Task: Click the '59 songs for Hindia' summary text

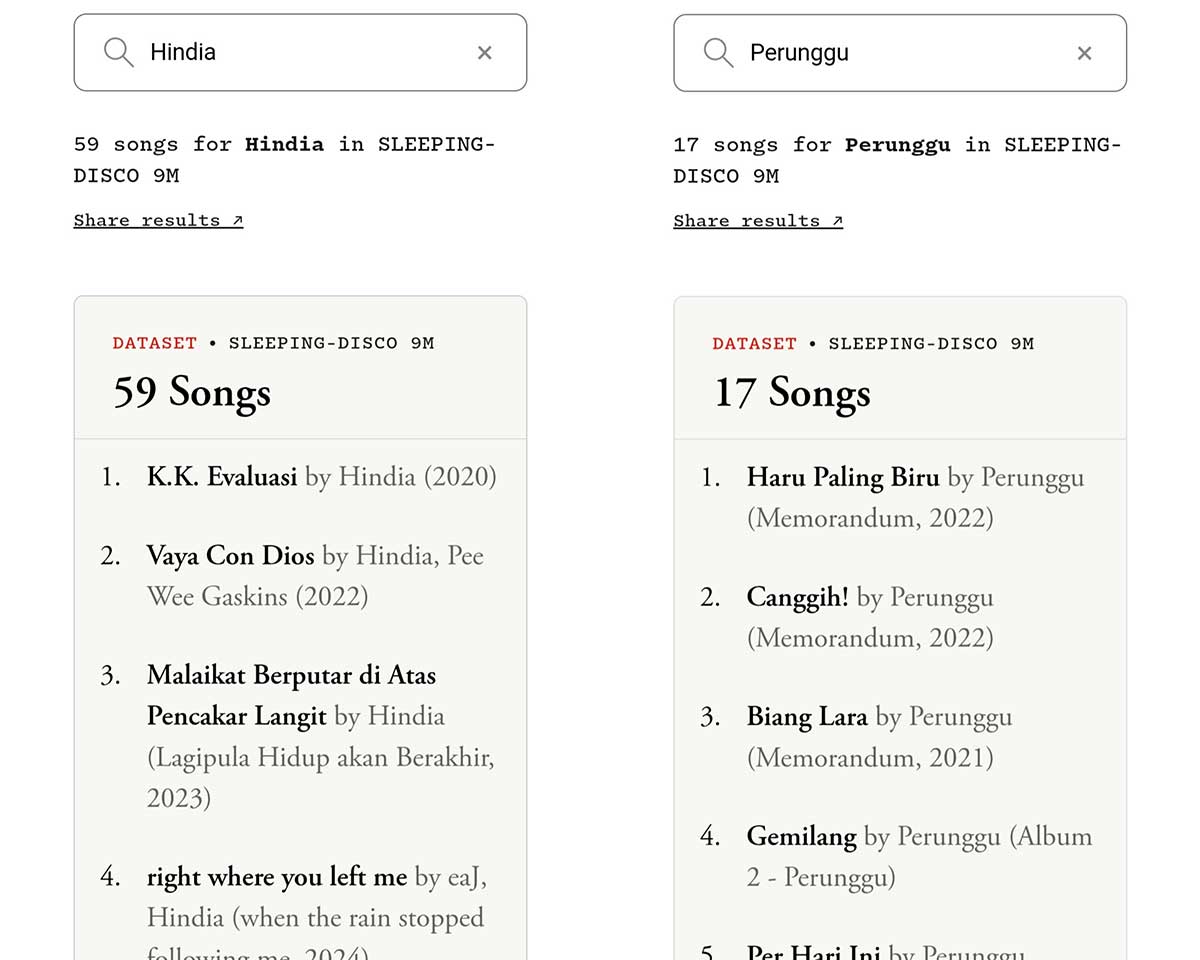Action: click(285, 160)
